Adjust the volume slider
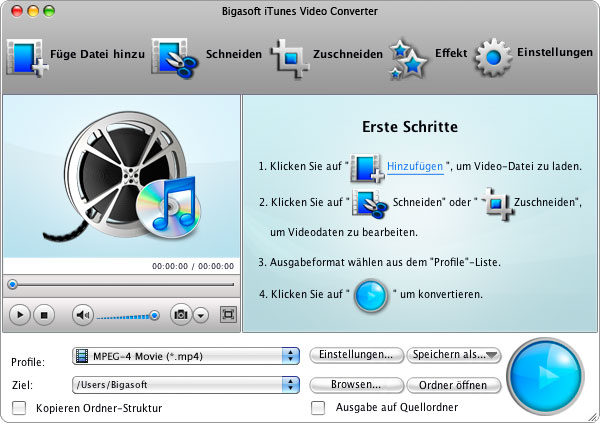The image size is (600, 423). pyautogui.click(x=128, y=316)
